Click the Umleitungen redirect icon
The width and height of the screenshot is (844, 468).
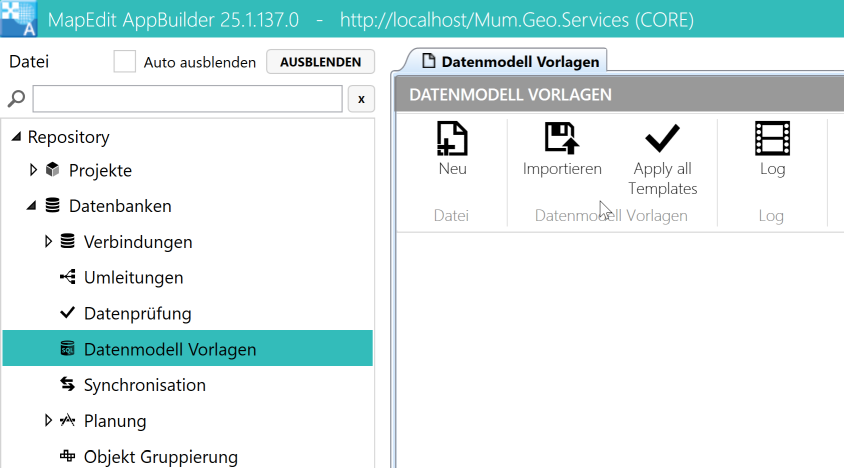(x=68, y=277)
